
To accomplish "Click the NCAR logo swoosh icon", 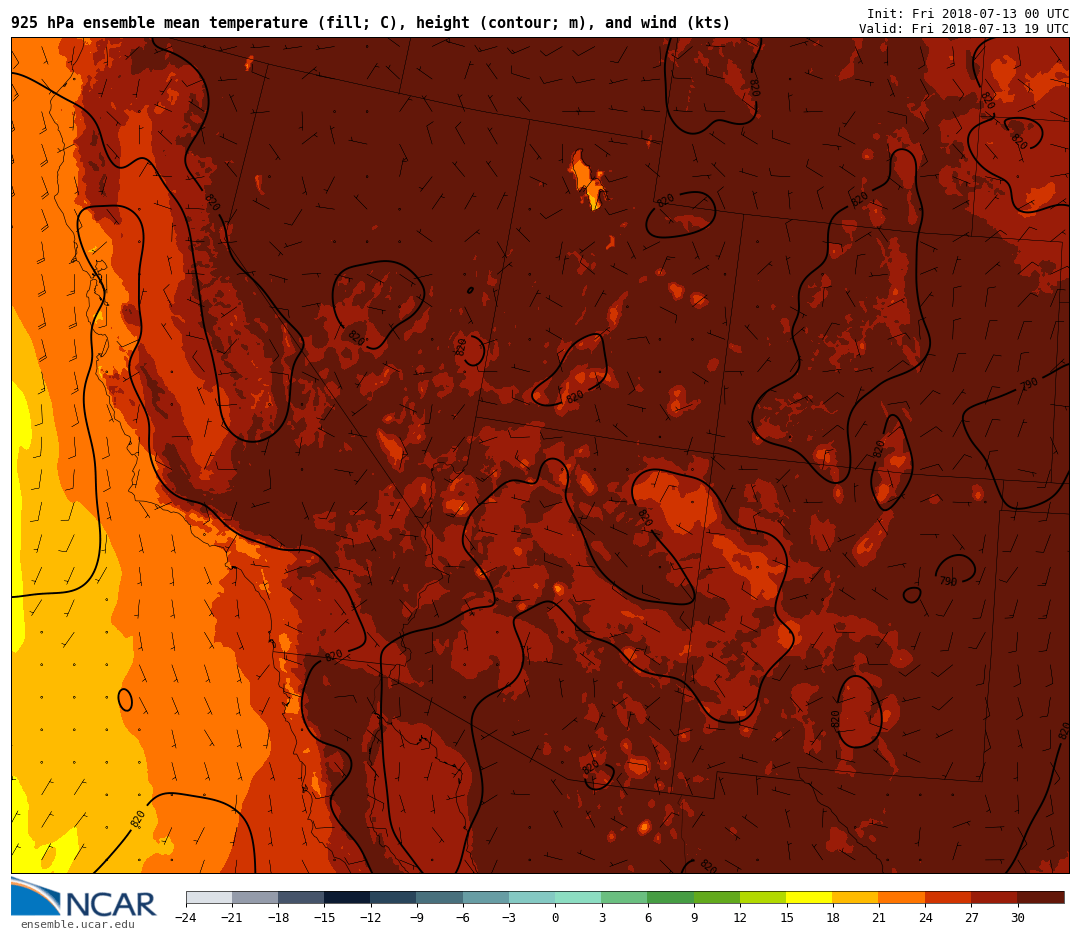I will (x=35, y=896).
